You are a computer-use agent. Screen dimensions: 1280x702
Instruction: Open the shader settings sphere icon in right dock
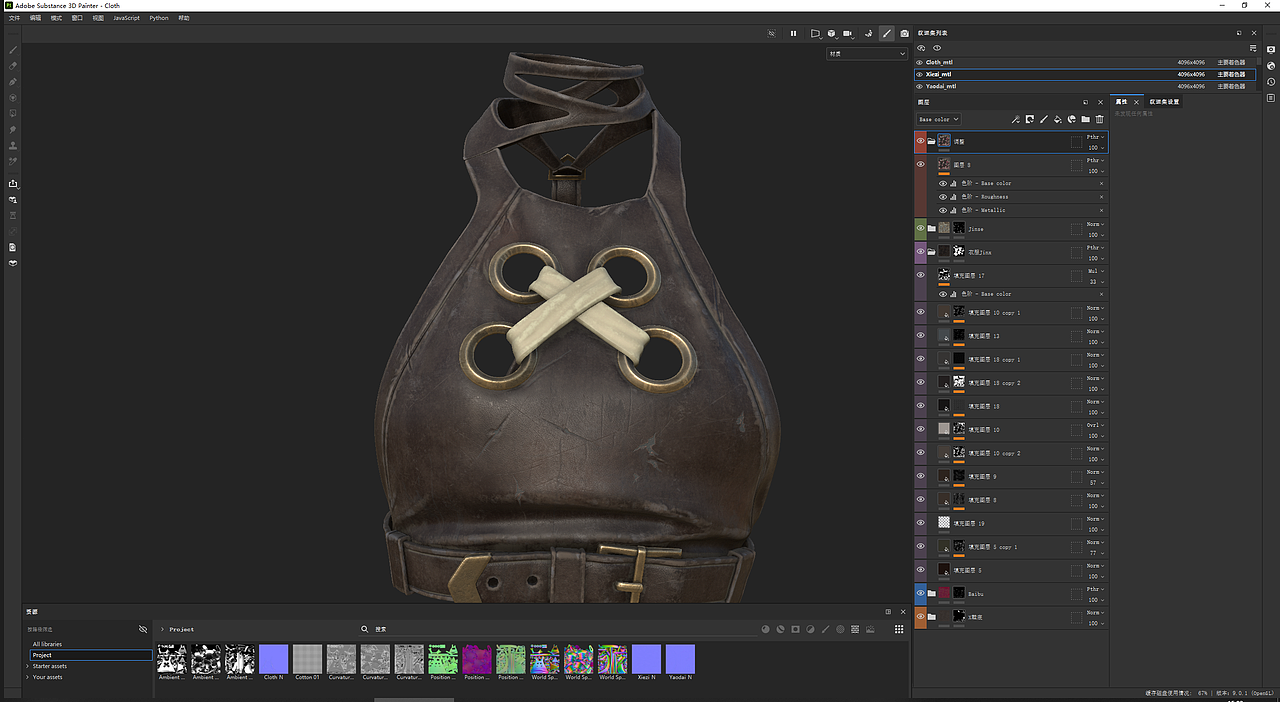point(1271,64)
